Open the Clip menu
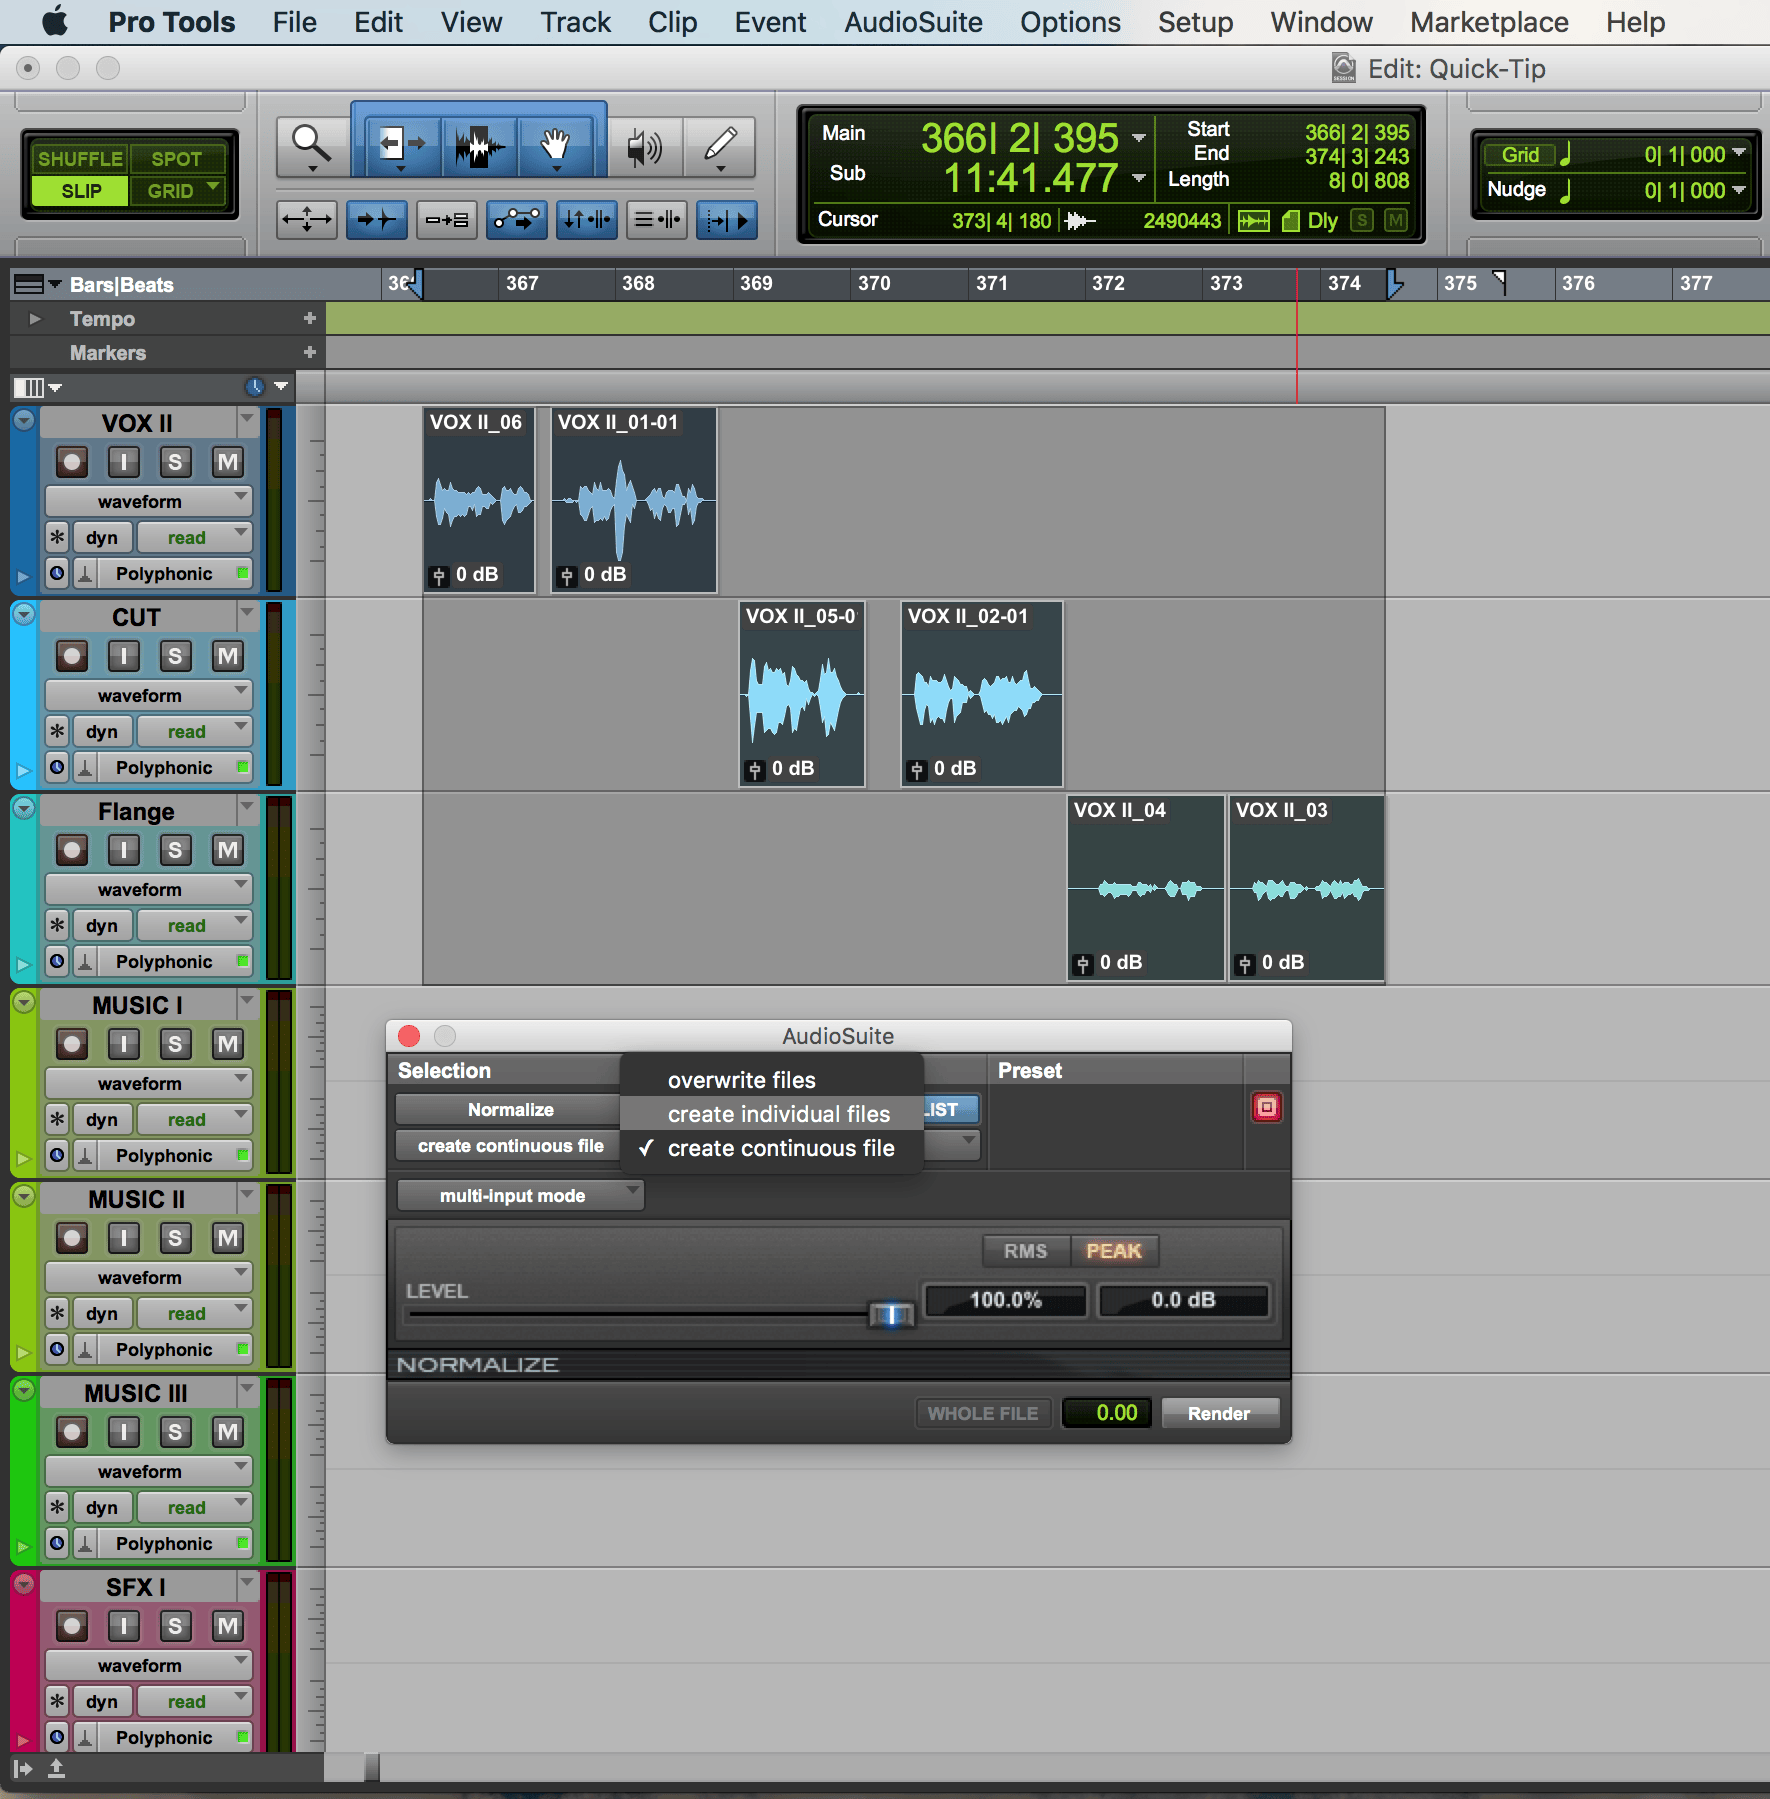The width and height of the screenshot is (1770, 1799). pyautogui.click(x=672, y=22)
